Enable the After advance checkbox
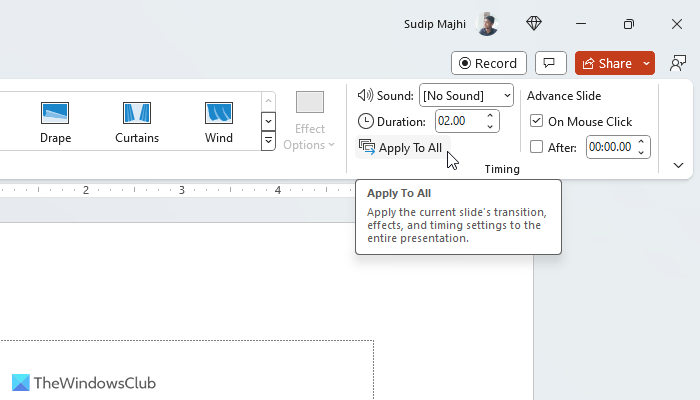700x400 pixels. pos(537,147)
